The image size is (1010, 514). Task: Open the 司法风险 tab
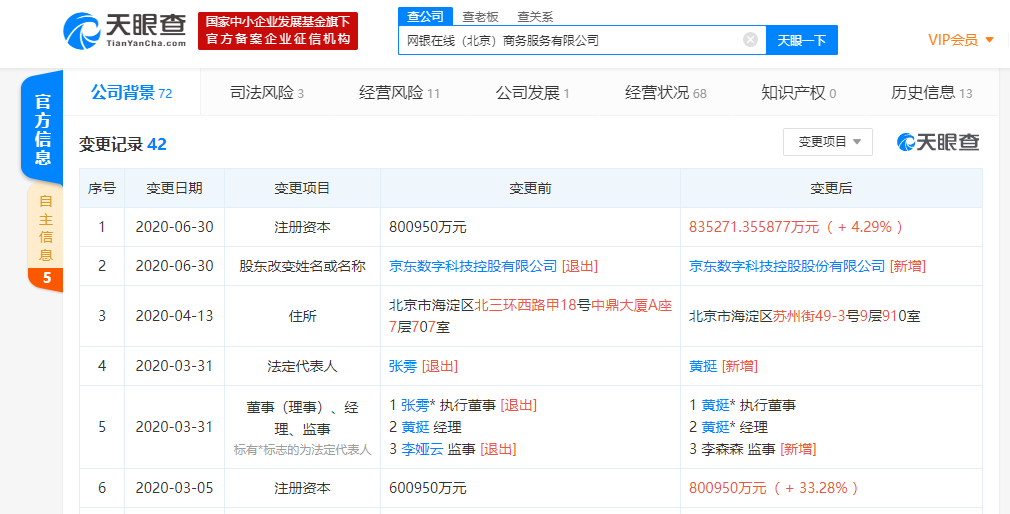pos(267,93)
